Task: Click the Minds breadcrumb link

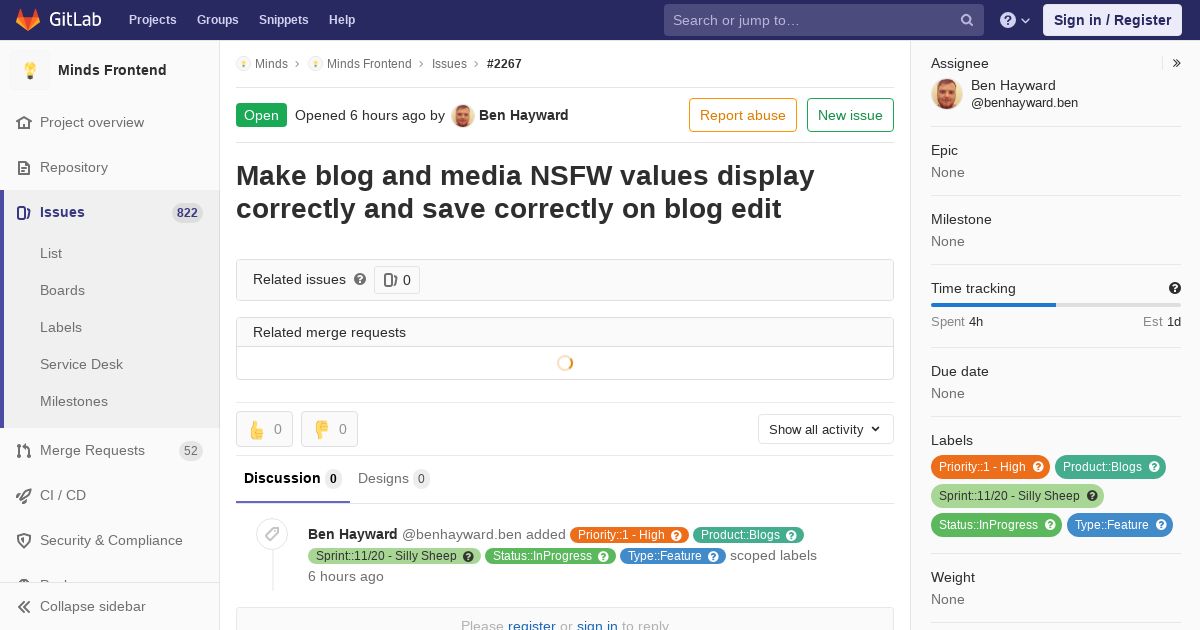Action: (x=271, y=64)
